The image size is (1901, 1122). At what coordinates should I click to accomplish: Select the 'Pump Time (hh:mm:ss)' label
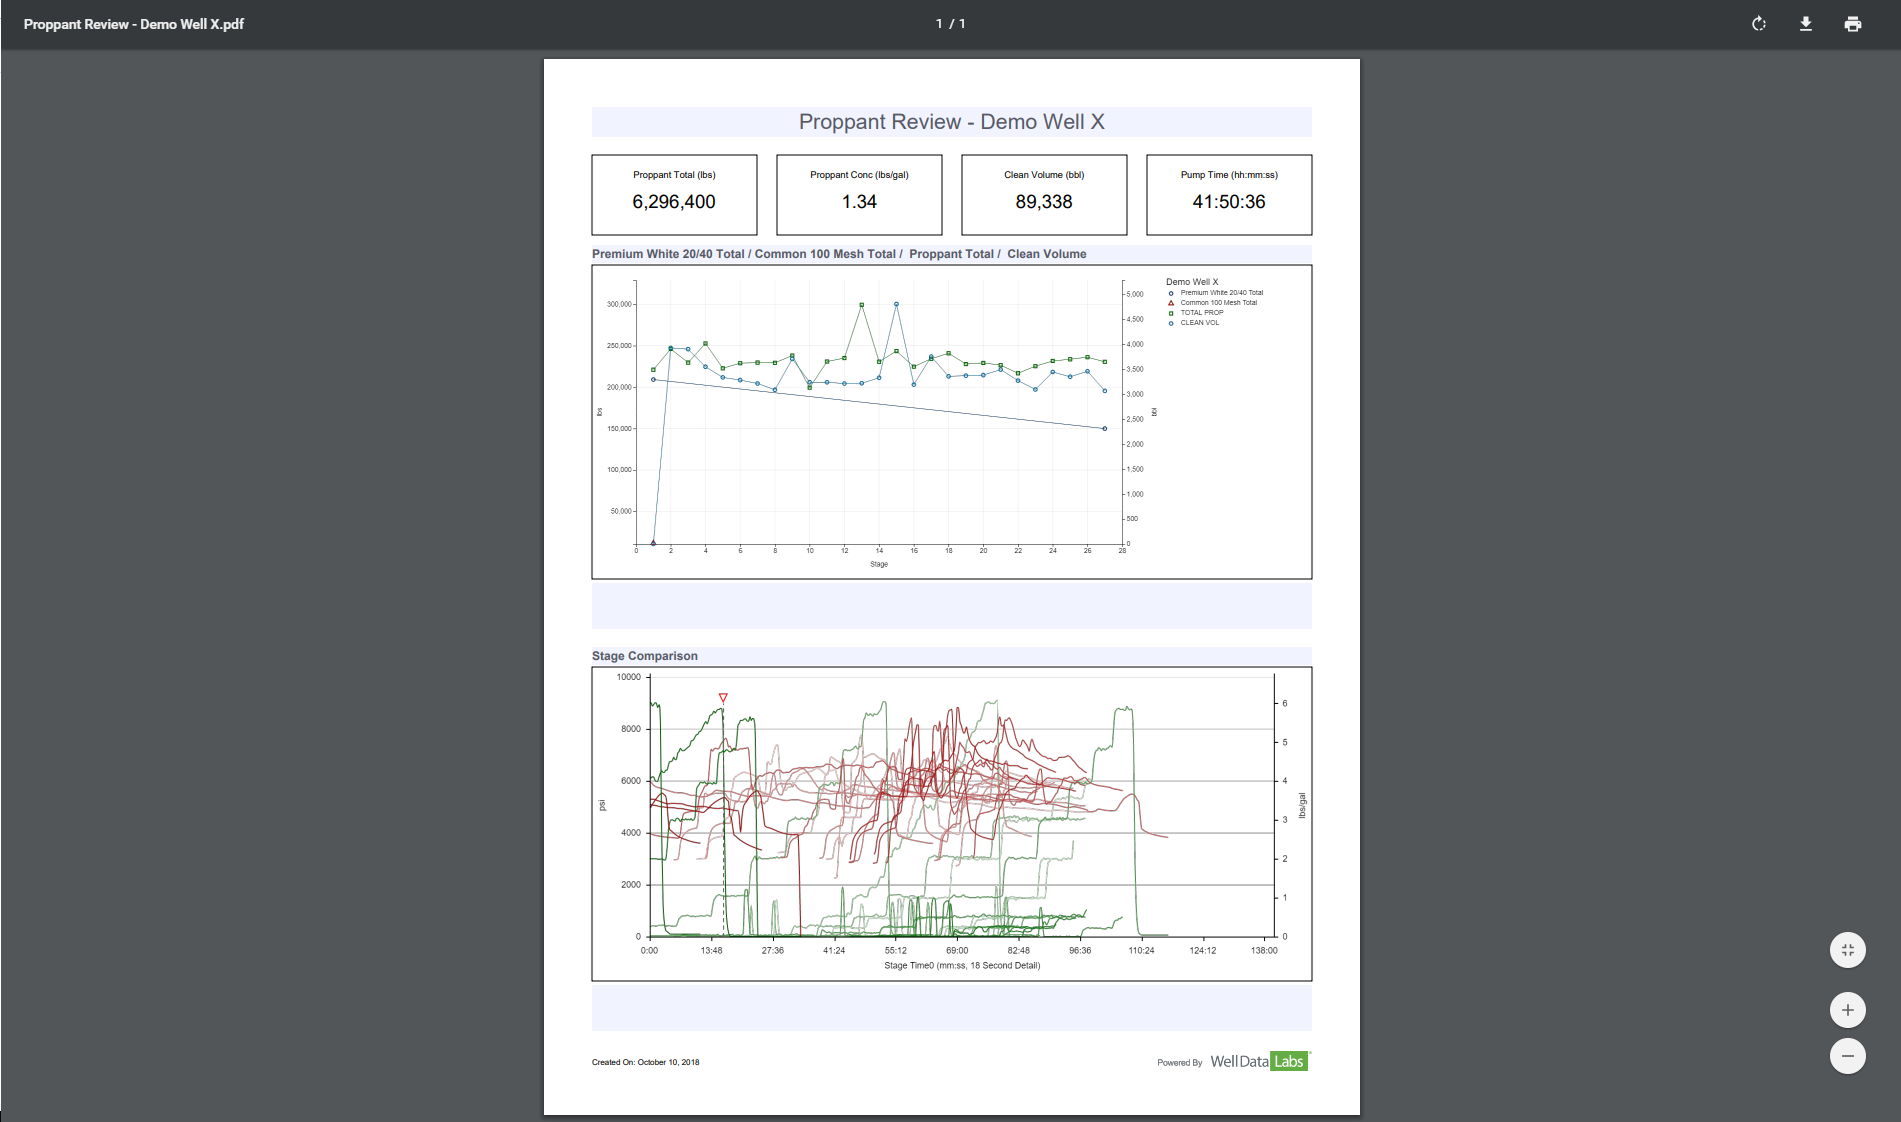[x=1229, y=175]
